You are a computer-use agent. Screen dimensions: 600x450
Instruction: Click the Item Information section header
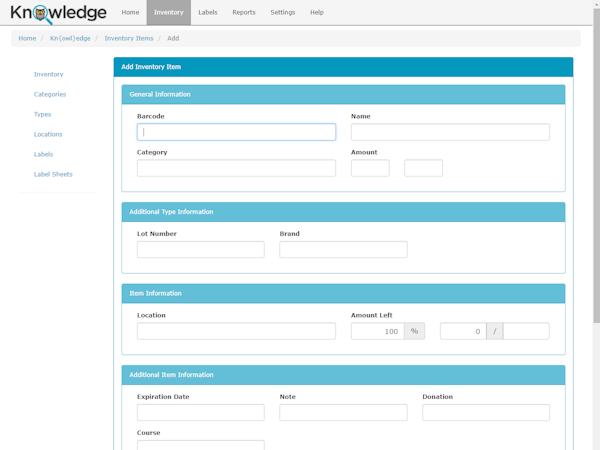click(x=344, y=293)
